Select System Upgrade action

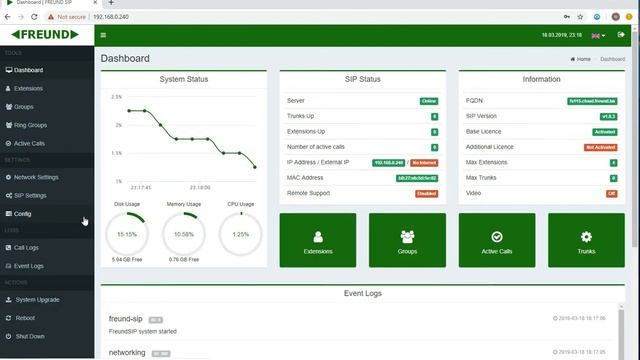pyautogui.click(x=47, y=300)
